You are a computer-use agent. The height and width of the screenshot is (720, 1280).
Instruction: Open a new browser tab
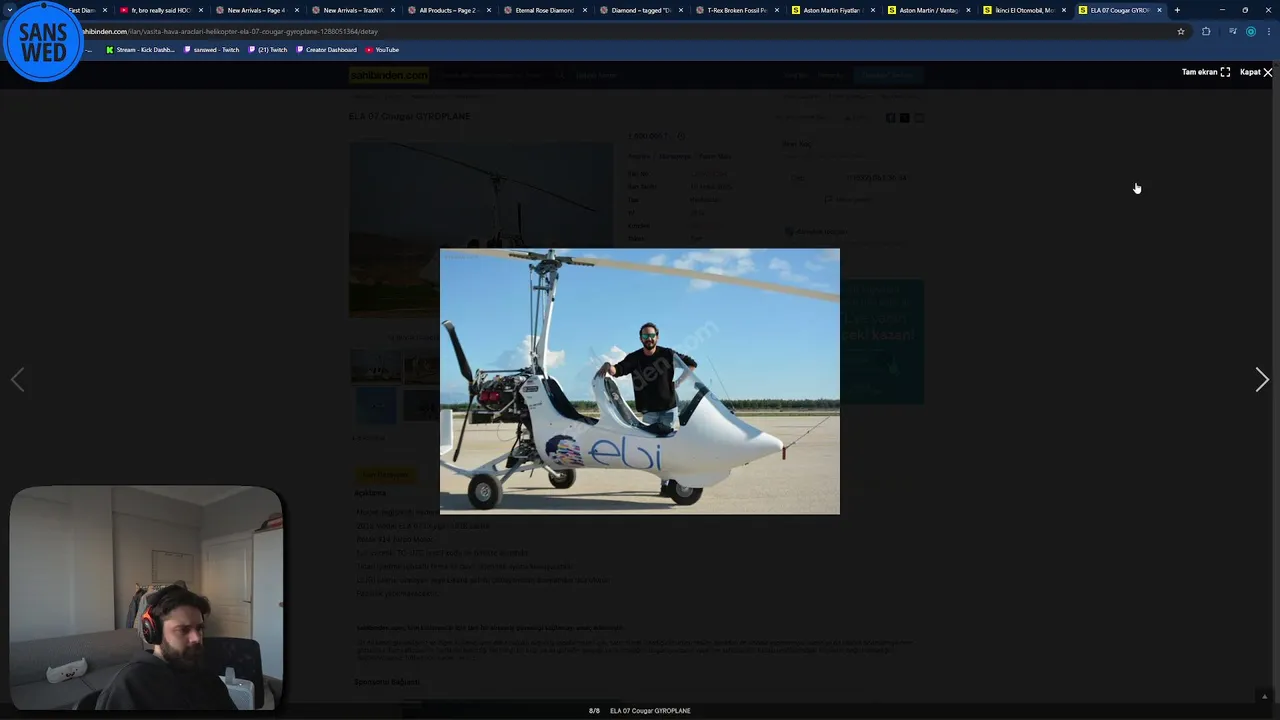coord(1177,10)
